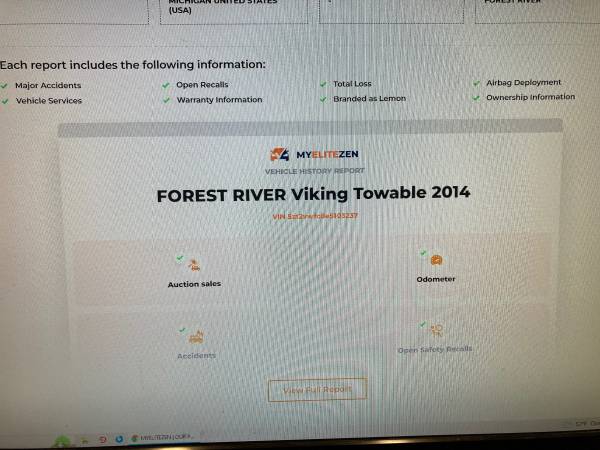Click the FOREST RIVER Viking Towable 2014 heading
This screenshot has width=600, height=450.
(313, 194)
